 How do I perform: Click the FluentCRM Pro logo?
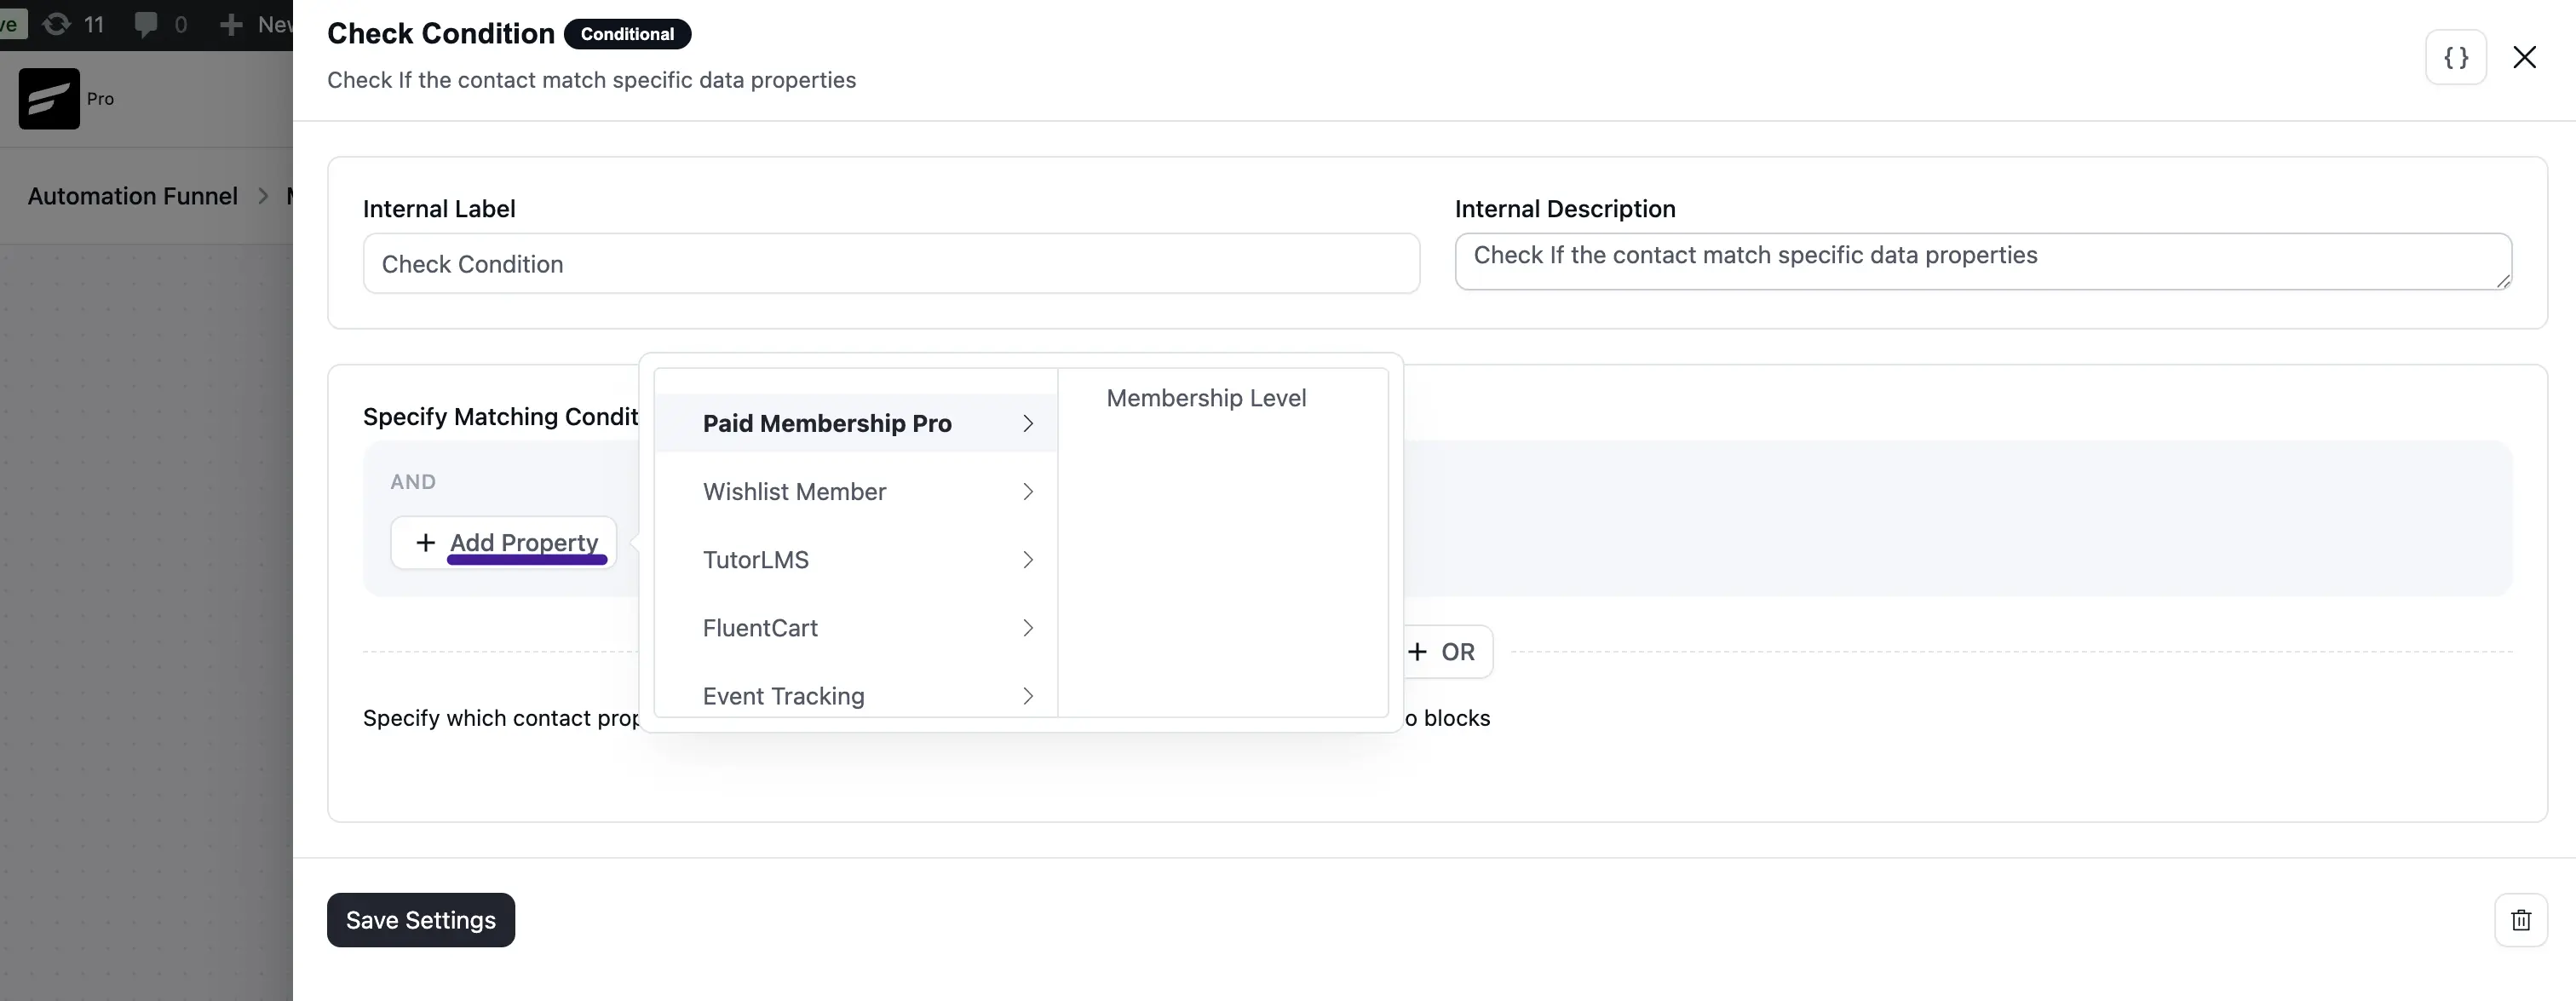[x=49, y=99]
